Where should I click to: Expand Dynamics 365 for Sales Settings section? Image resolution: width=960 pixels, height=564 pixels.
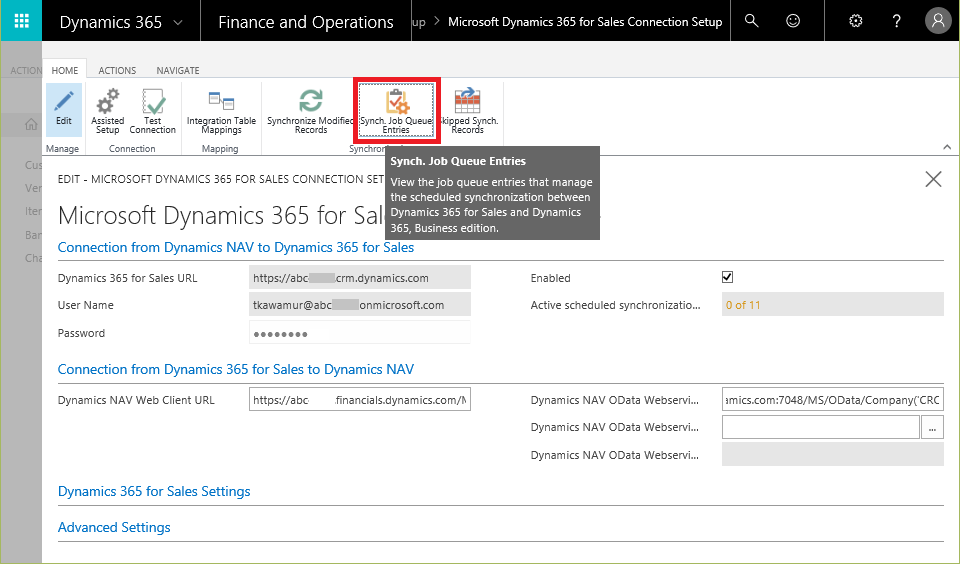(x=154, y=491)
